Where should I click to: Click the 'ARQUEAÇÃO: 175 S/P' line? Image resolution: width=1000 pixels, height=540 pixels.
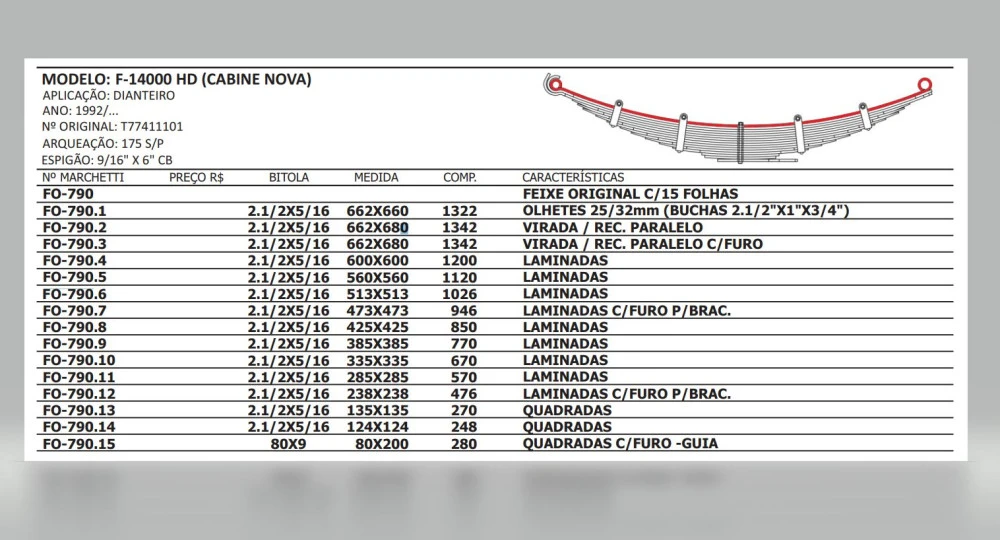(x=103, y=143)
